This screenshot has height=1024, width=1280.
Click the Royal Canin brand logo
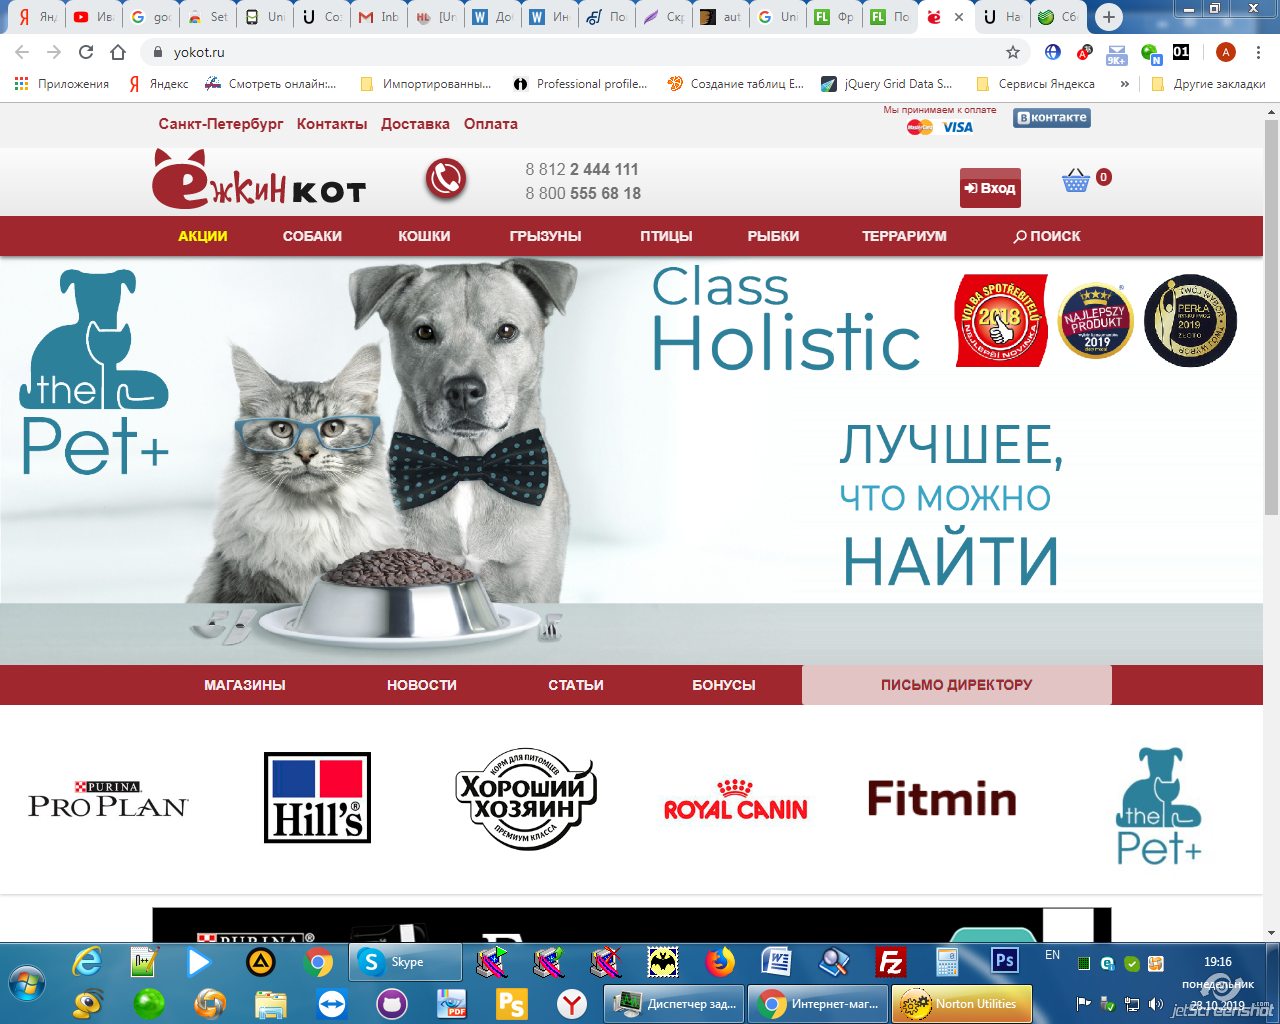[736, 800]
